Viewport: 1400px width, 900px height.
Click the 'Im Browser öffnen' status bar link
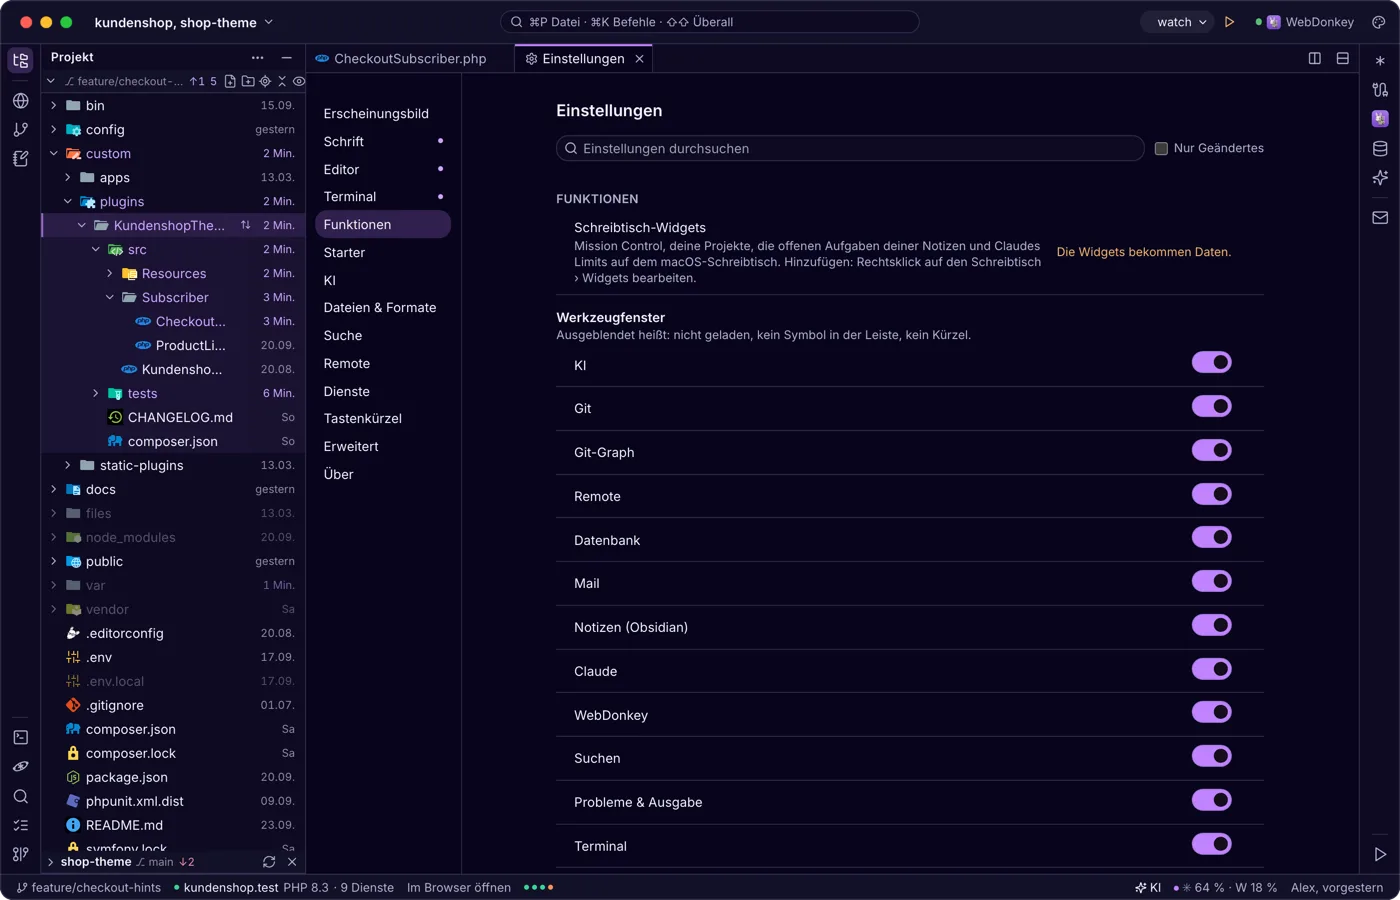(x=459, y=888)
